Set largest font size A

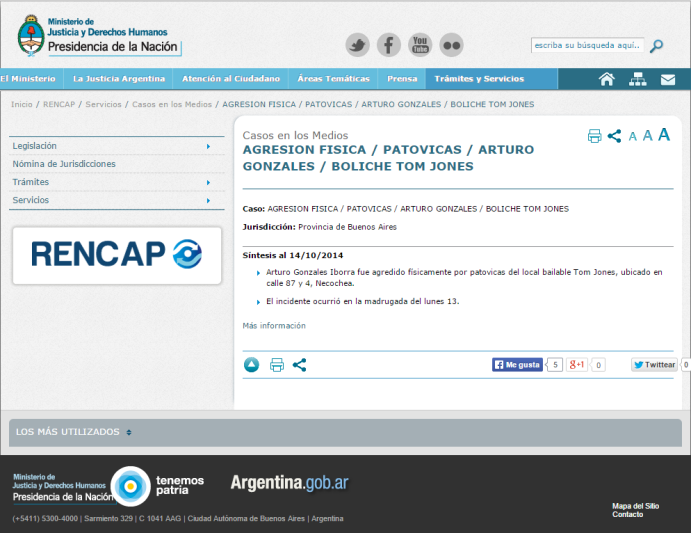664,134
